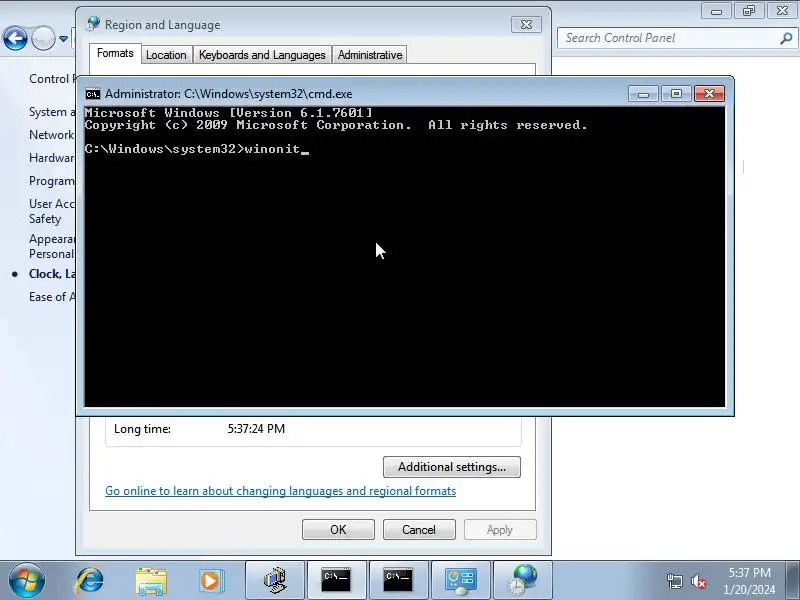Click inside the command prompt console area
This screenshot has width=800, height=600.
pos(404,257)
